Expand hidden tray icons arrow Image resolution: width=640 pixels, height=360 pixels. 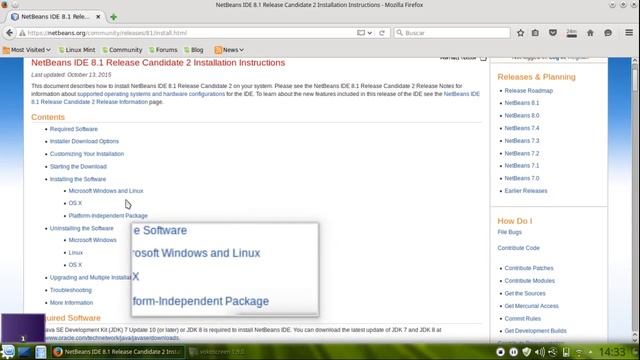[590, 352]
